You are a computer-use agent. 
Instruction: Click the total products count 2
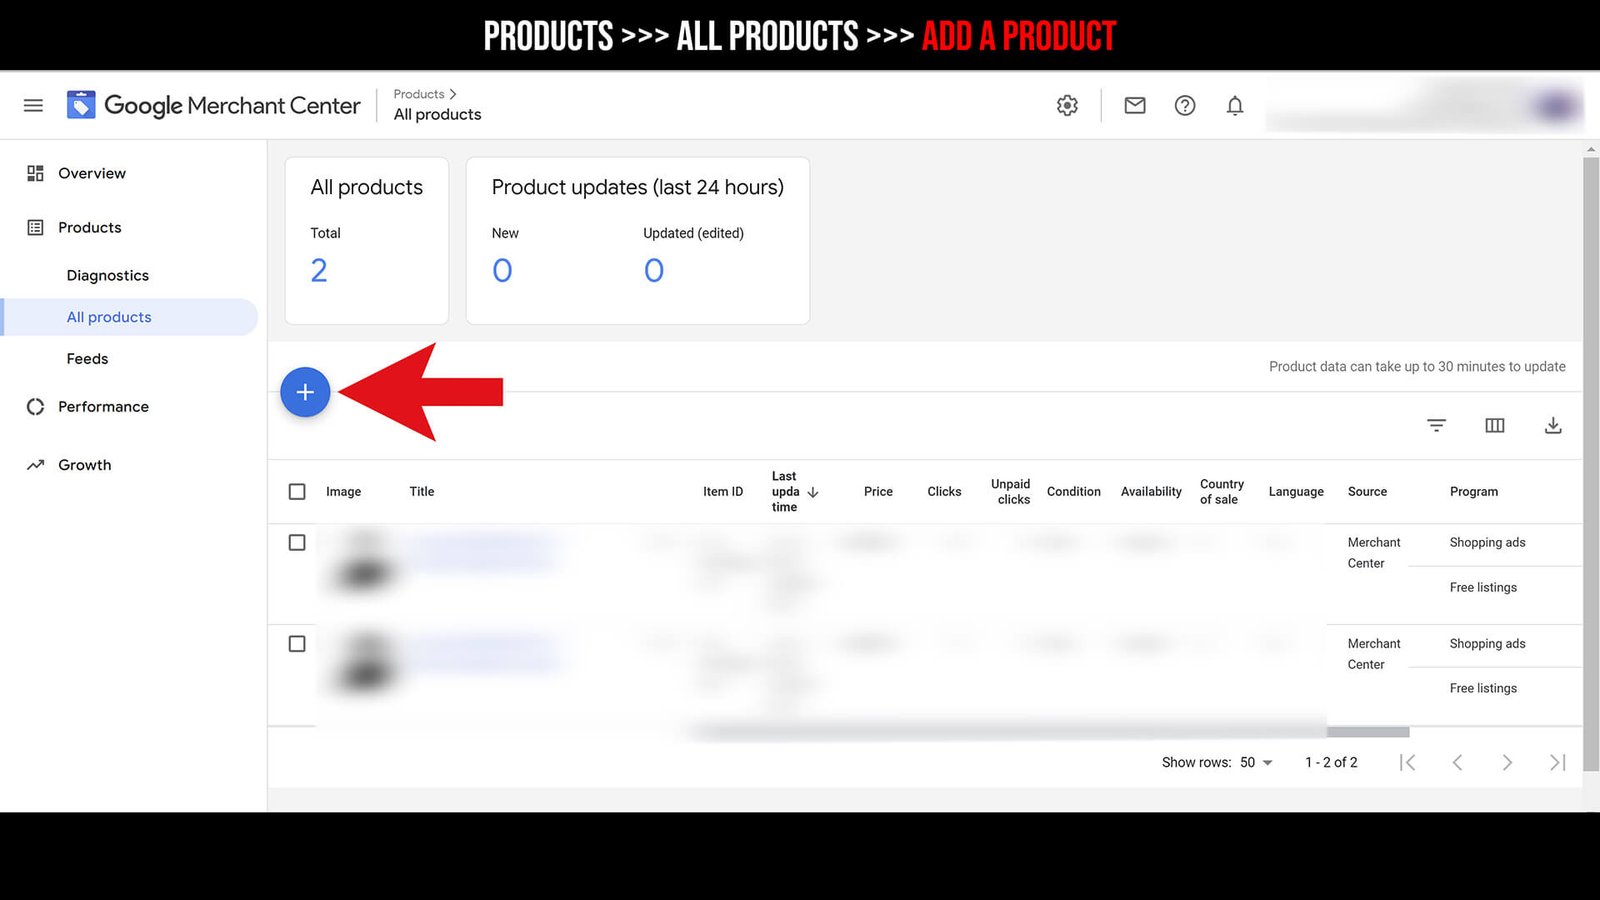click(x=319, y=270)
